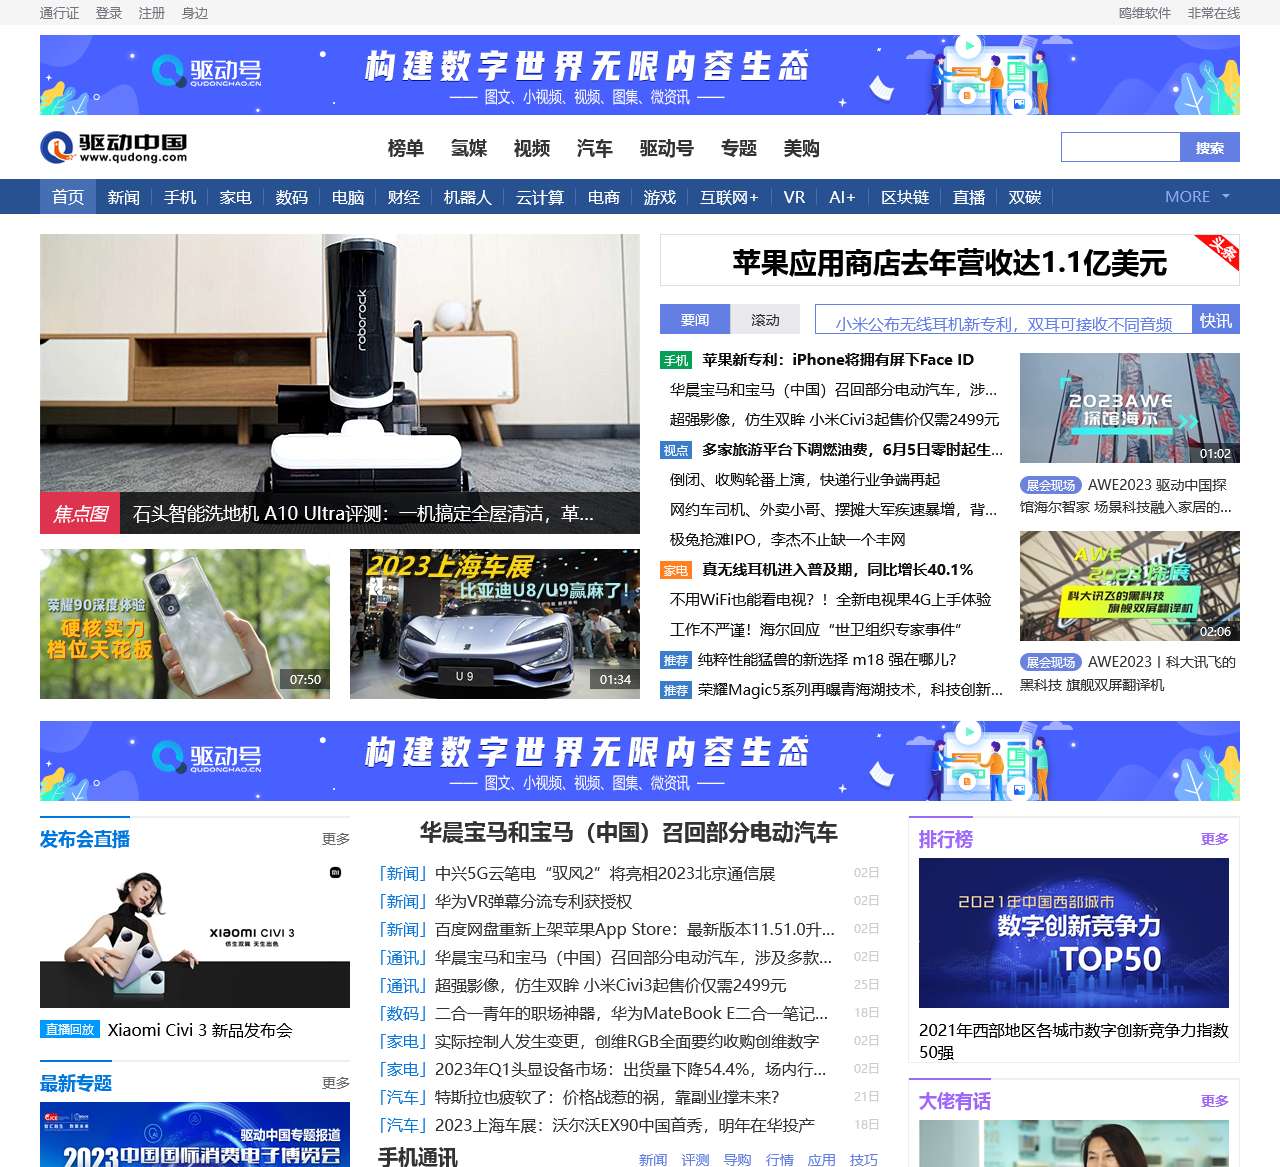This screenshot has height=1167, width=1280.
Task: Click the 鸥维软件 link
Action: [1145, 13]
